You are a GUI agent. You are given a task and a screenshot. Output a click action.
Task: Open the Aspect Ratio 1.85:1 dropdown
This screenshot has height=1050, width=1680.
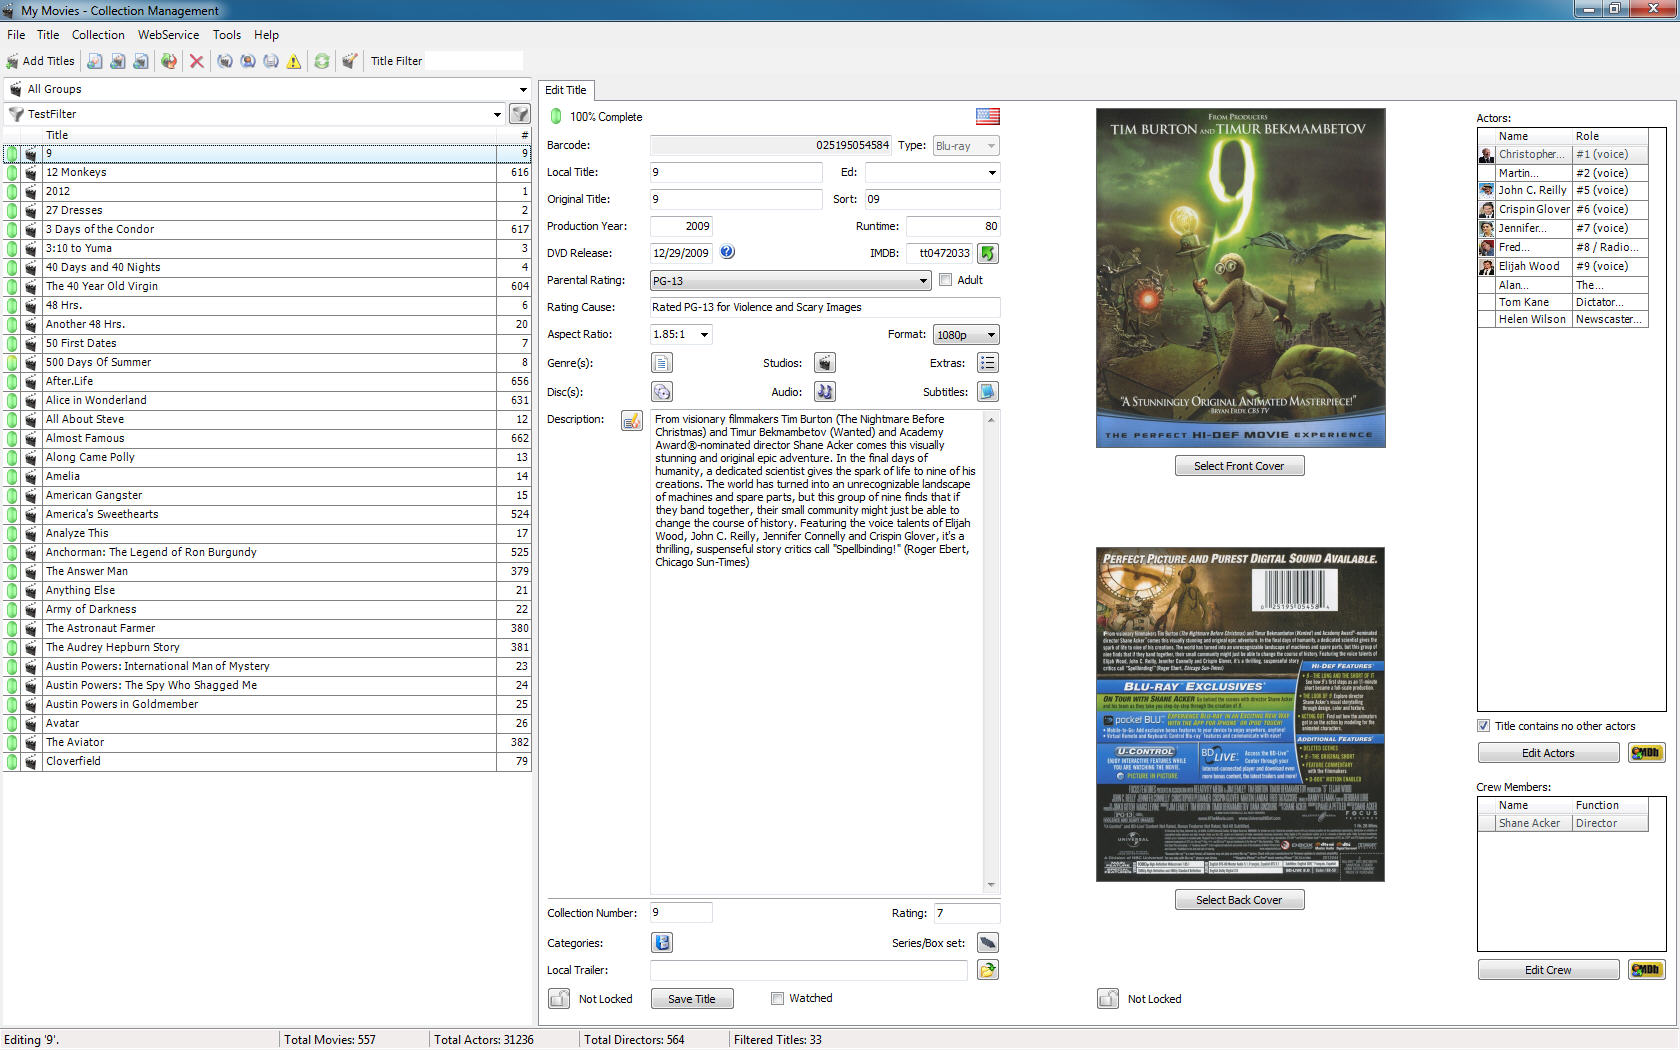tap(704, 335)
